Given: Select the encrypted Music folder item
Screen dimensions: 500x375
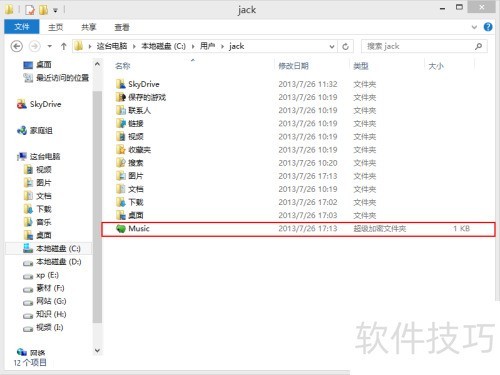Looking at the screenshot, I should 298,229.
